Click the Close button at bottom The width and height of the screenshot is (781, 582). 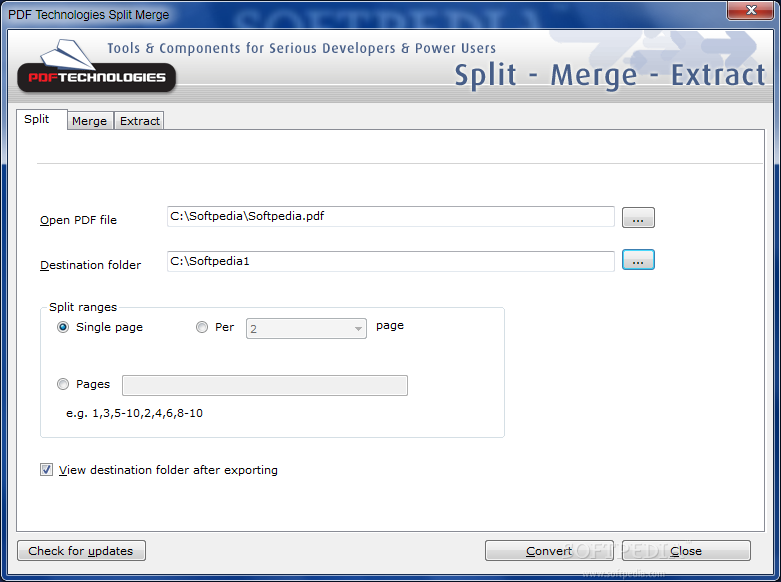(x=686, y=551)
